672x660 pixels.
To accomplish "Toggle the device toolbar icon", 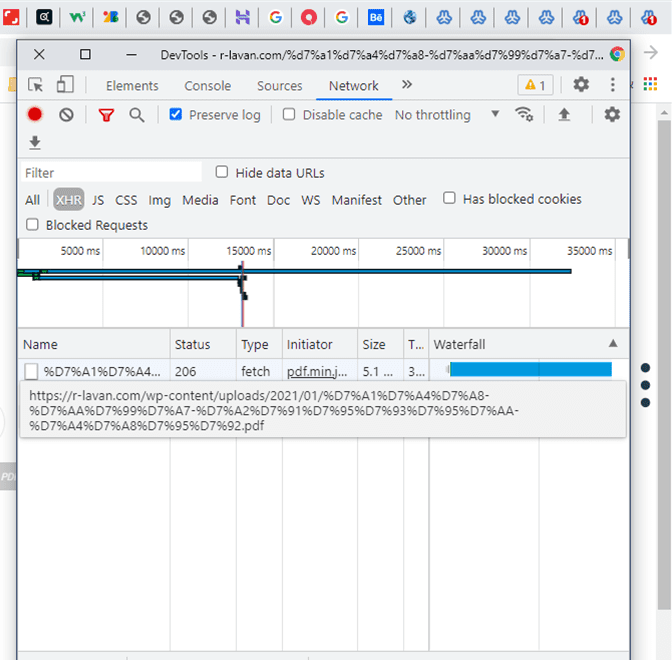I will pos(65,84).
